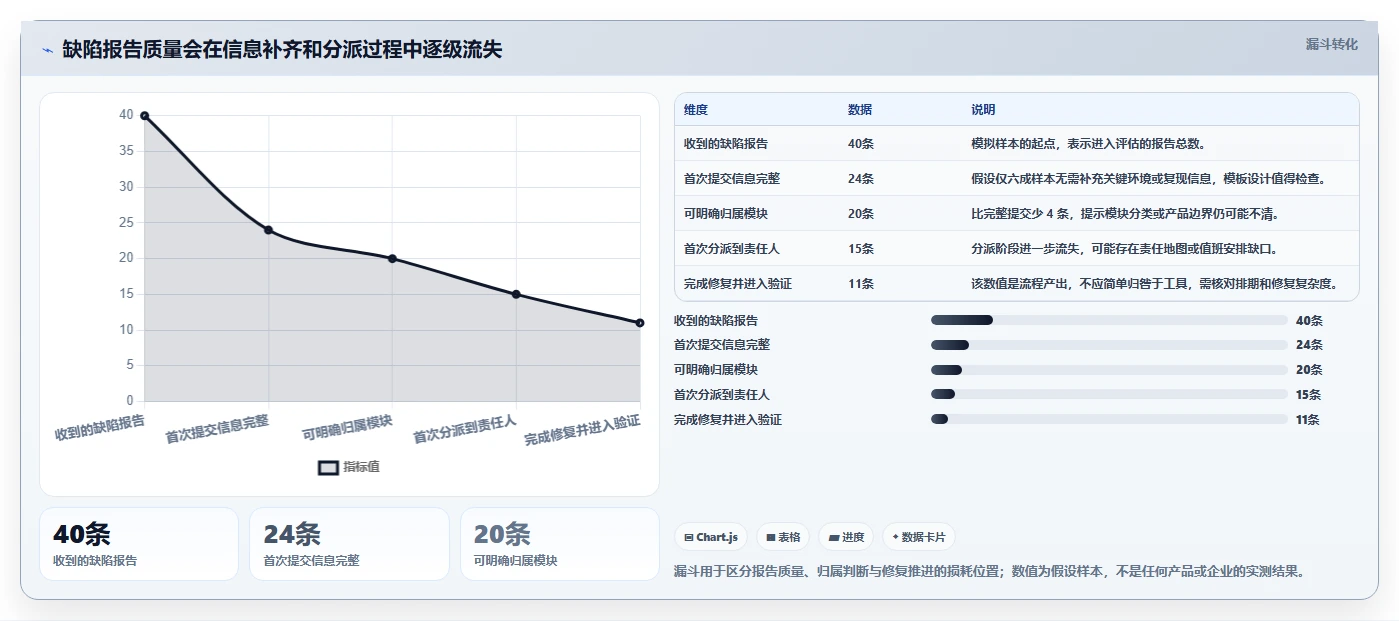1399x621 pixels.
Task: Click the x-axis label 完成修复并进入验证
Action: pyautogui.click(x=582, y=430)
